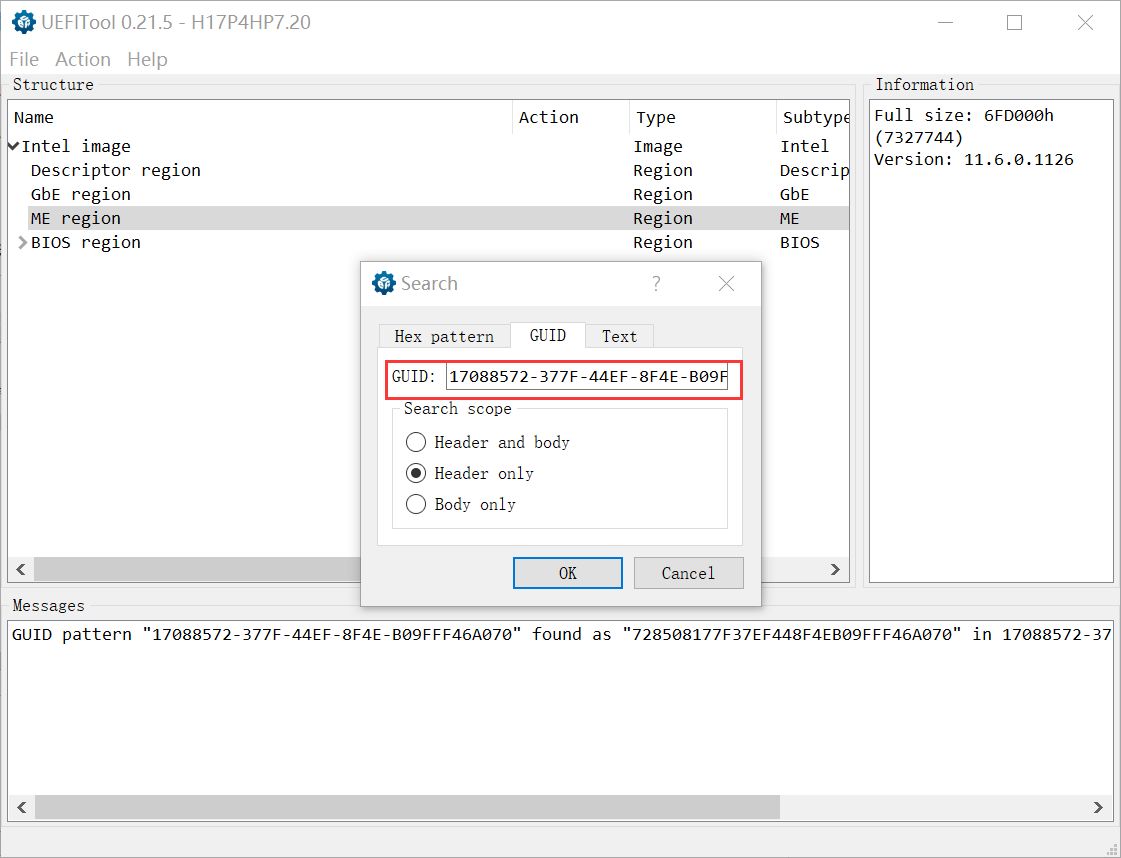
Task: Close the Search dialog
Action: (726, 284)
